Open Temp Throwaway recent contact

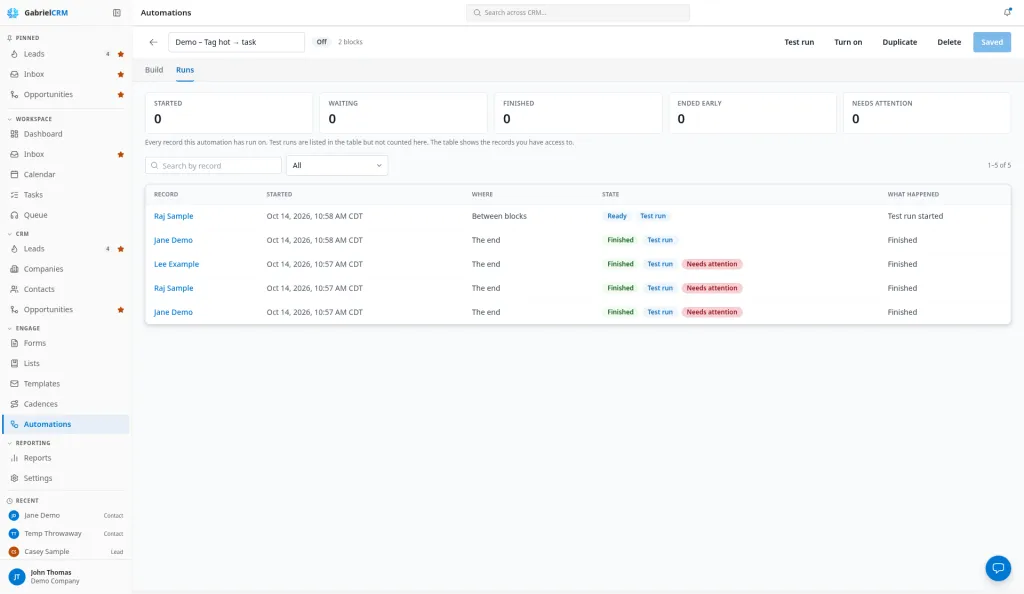pos(65,534)
